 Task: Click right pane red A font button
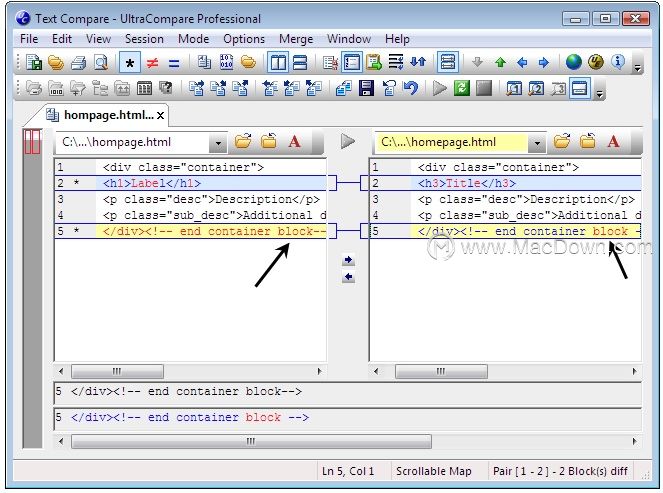[x=614, y=141]
